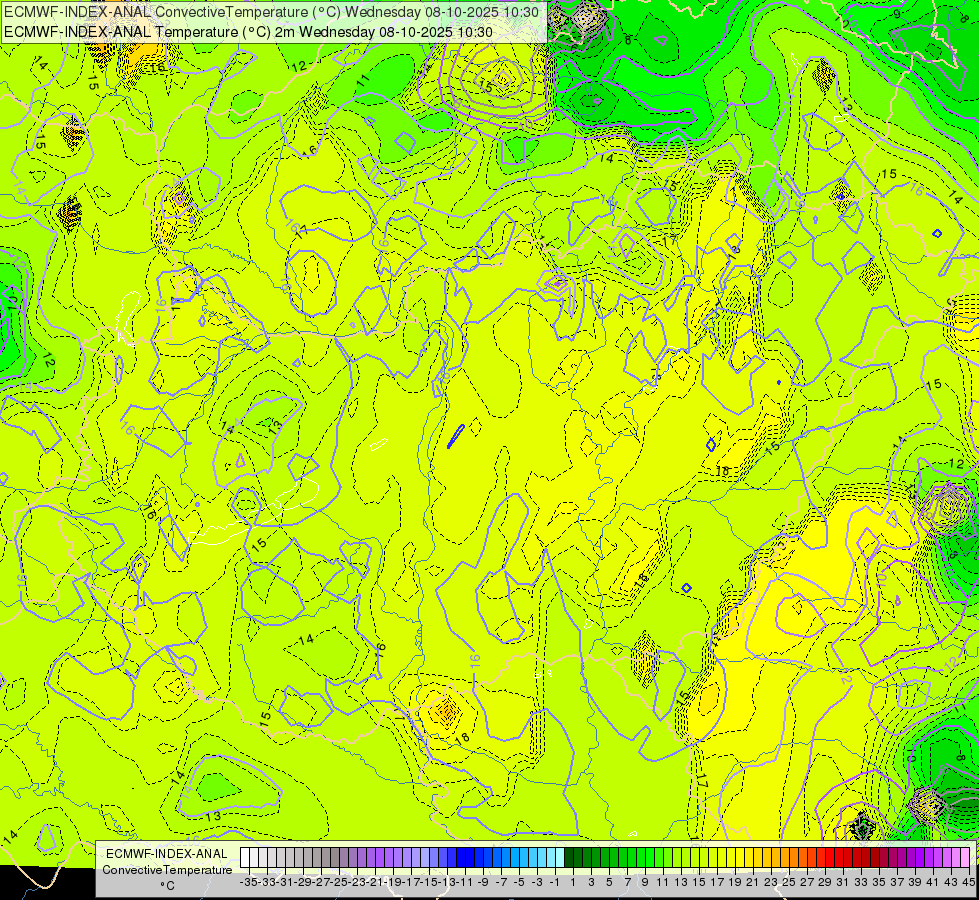This screenshot has height=900, width=979.
Task: Click the °C unit under the legend title
Action: click(x=167, y=886)
